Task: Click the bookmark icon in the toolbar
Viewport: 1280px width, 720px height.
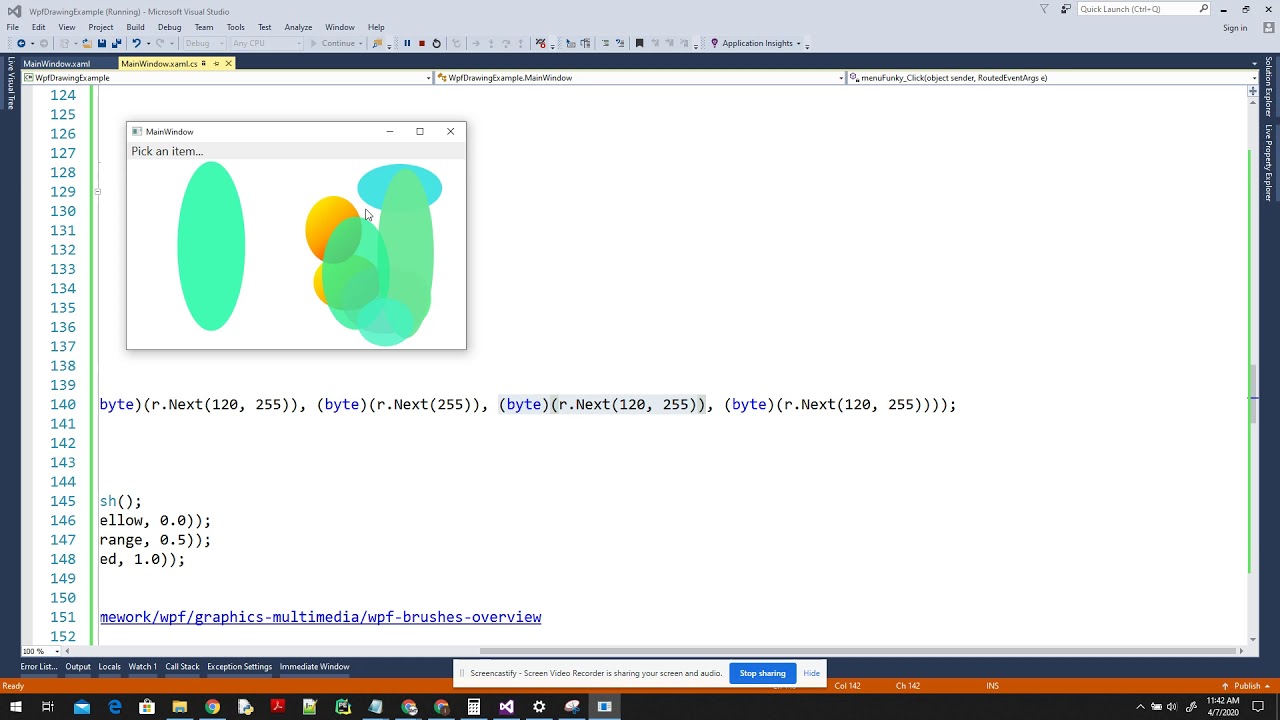Action: tap(639, 43)
